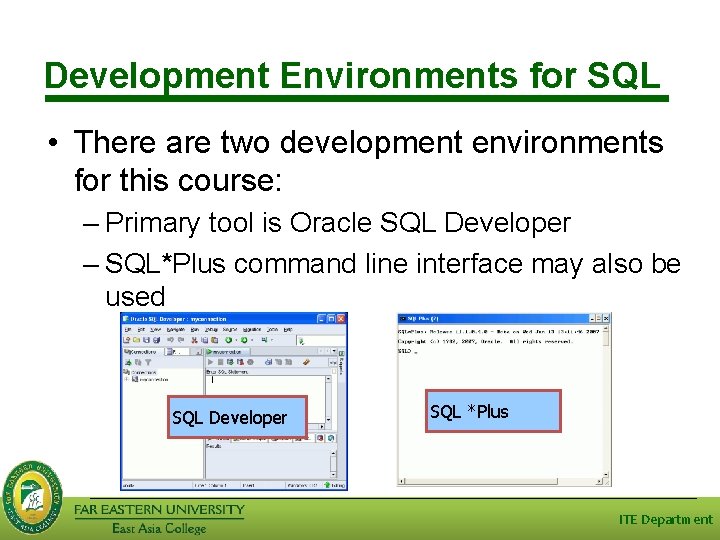Click Save icon in SQL Developer toolbar
The height and width of the screenshot is (540, 720).
coord(146,340)
